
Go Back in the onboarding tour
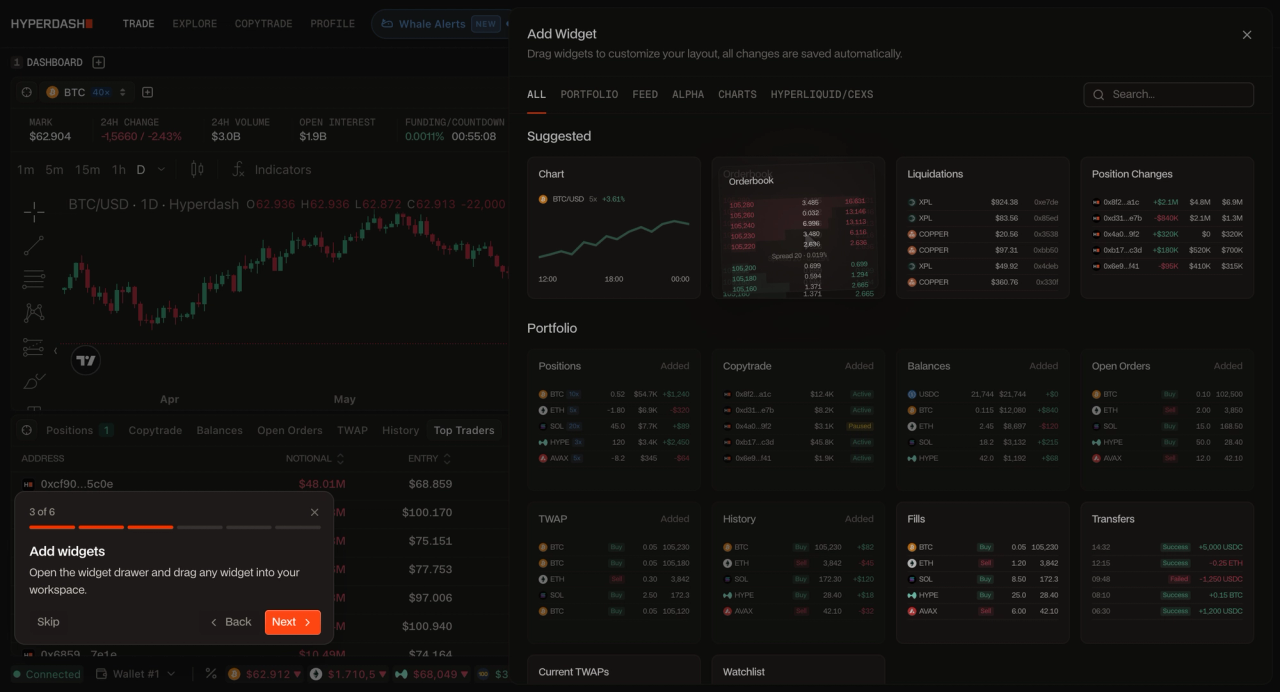point(230,622)
